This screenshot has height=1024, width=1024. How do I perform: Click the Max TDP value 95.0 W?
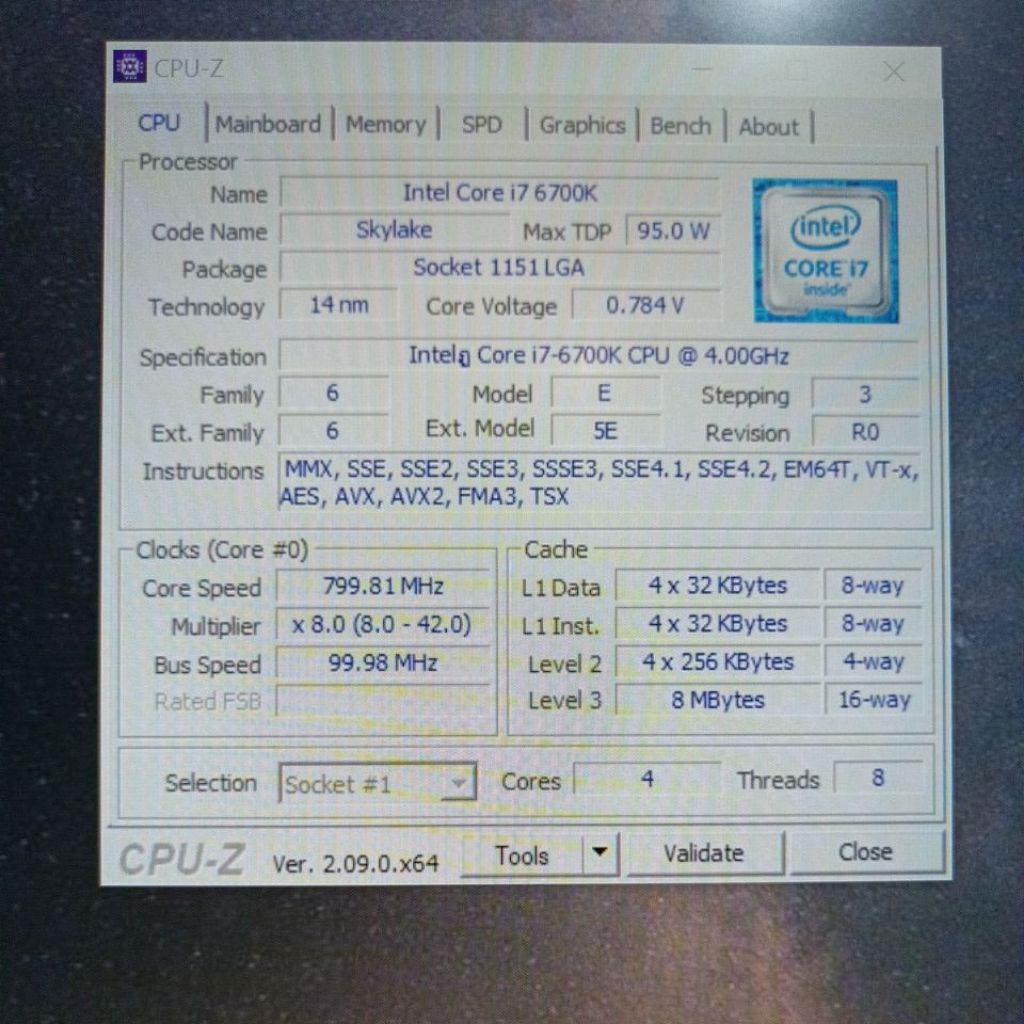point(673,231)
